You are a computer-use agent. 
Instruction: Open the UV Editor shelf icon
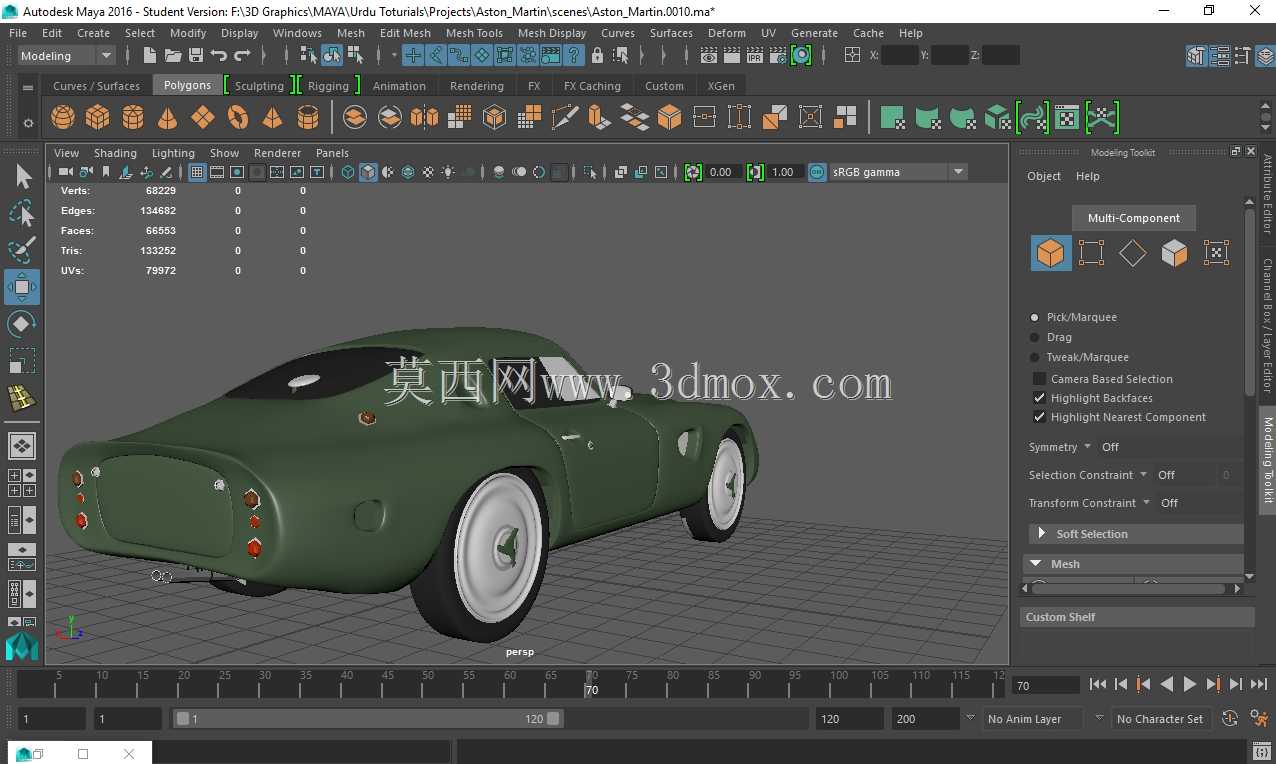click(x=1067, y=118)
